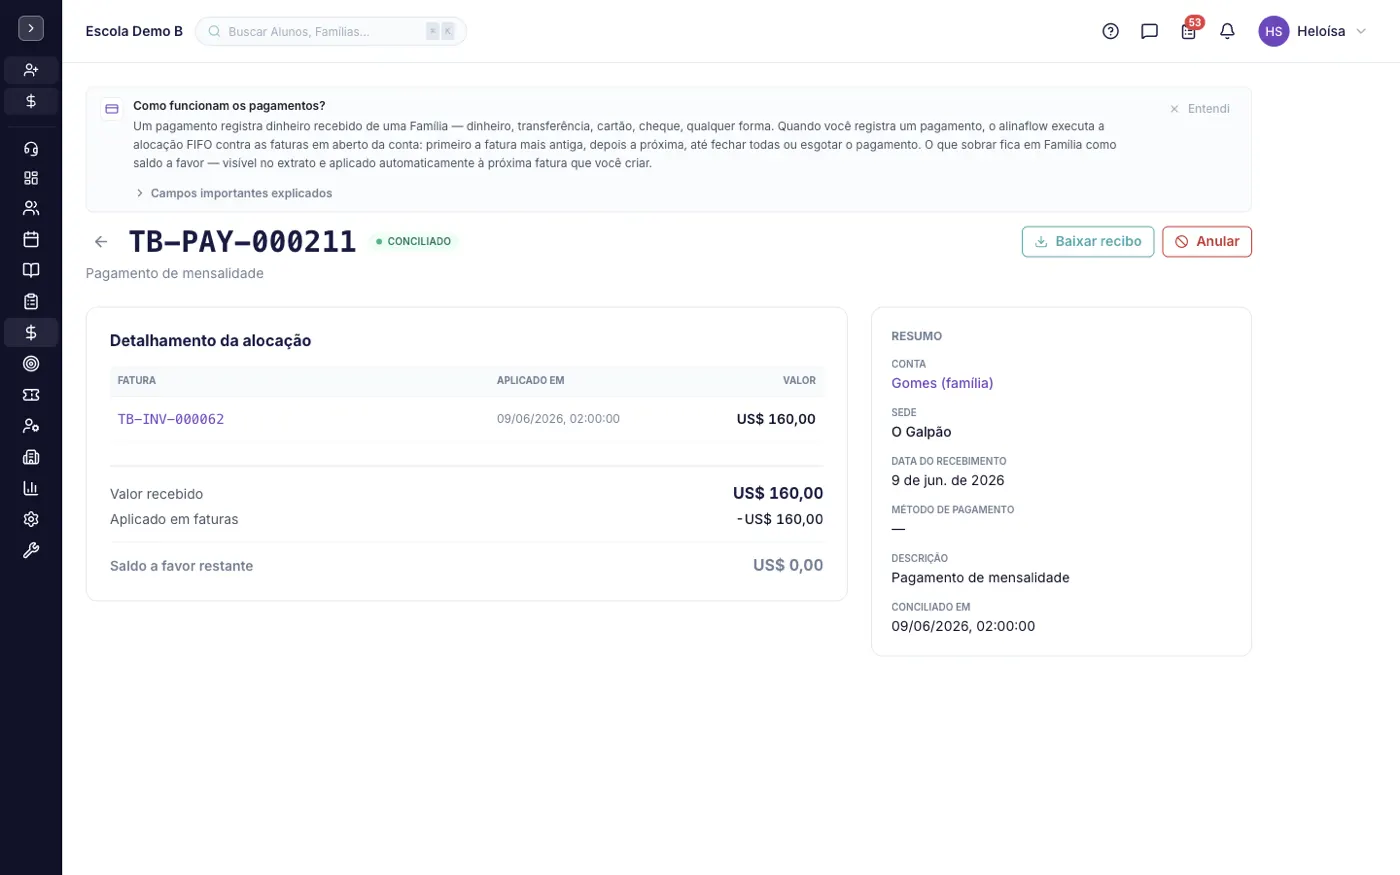Open the Gomes (família) account link
1400x875 pixels.
942,383
